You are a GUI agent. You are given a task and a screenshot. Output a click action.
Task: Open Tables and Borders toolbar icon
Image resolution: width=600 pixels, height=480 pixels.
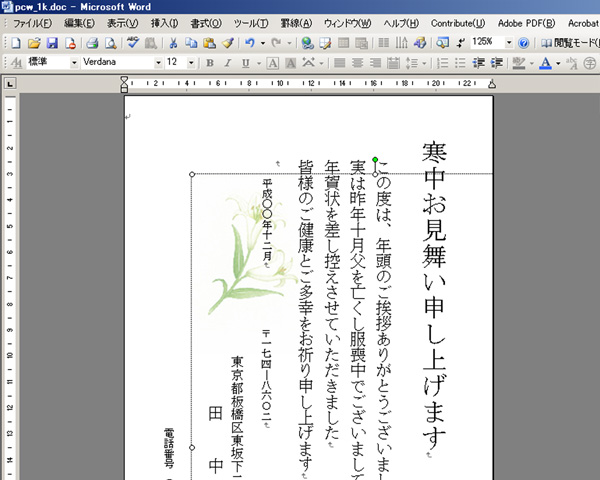tap(325, 42)
